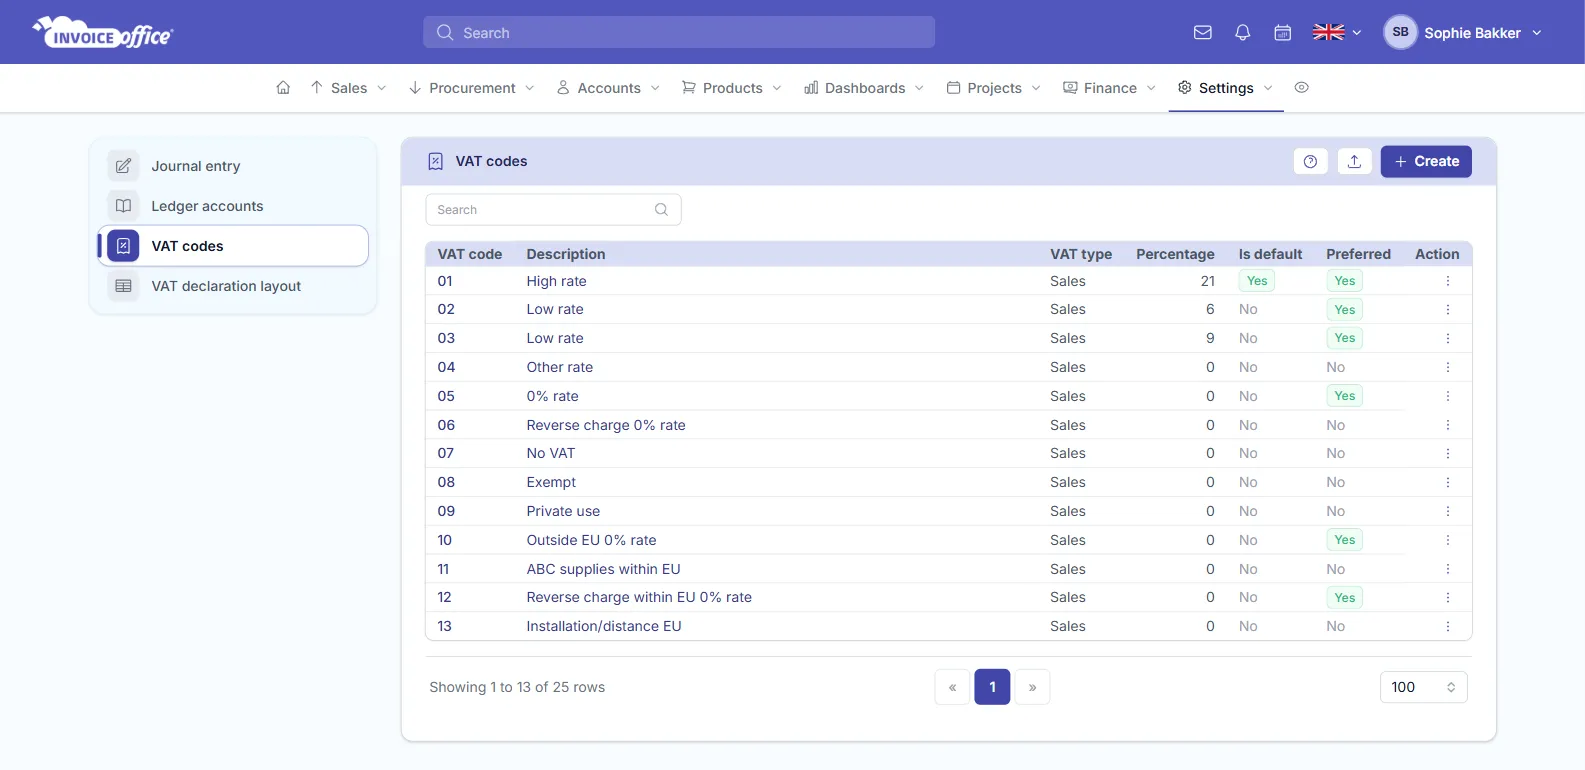Image resolution: width=1585 pixels, height=770 pixels.
Task: Open action menu for Private use row
Action: pos(1447,511)
